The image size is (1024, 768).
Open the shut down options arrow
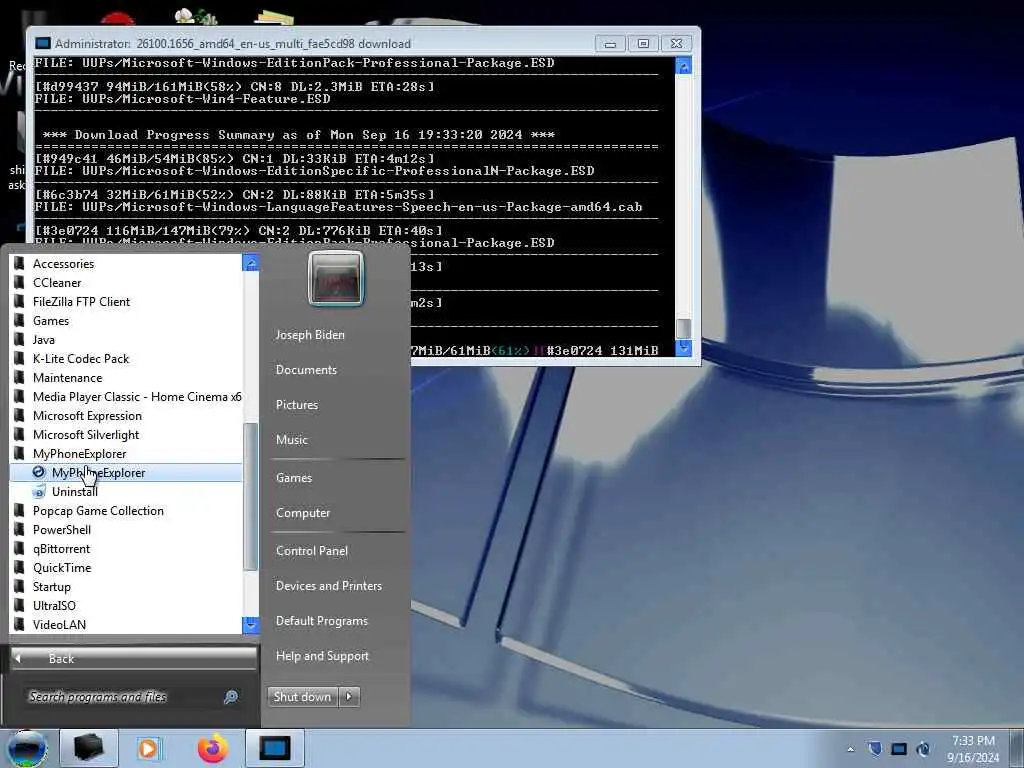349,697
